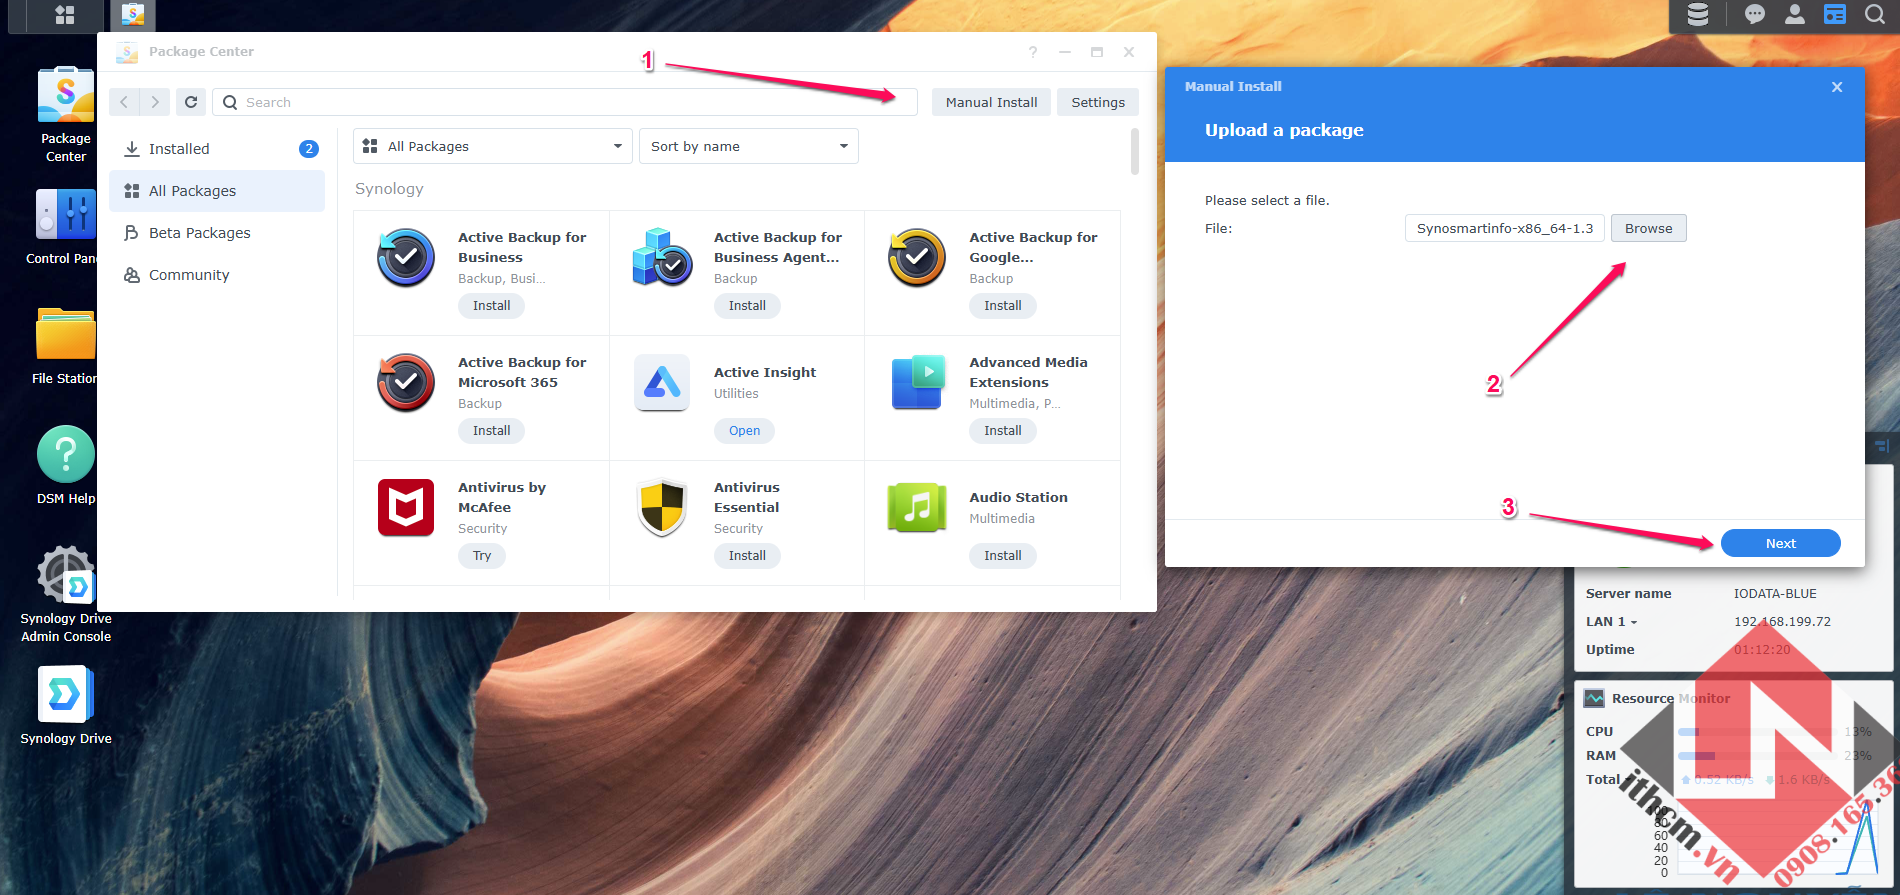Install Audio Station
Viewport: 1900px width, 895px height.
(x=1003, y=556)
